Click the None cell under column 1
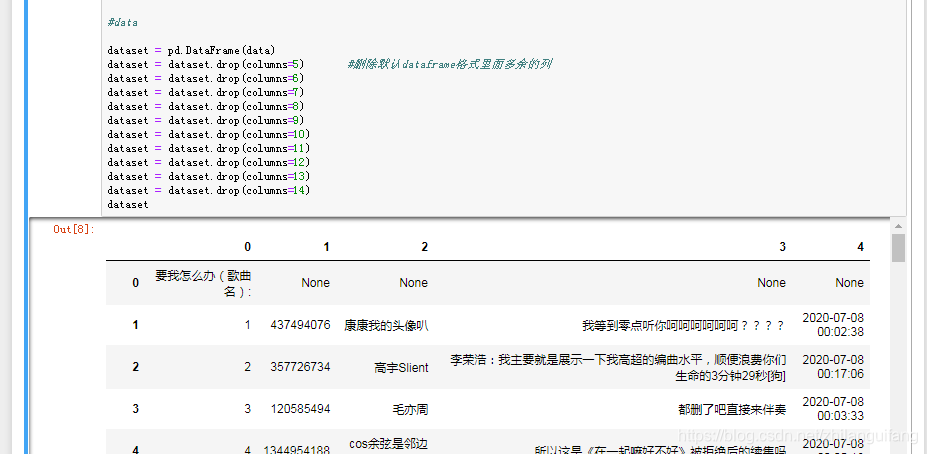This screenshot has width=927, height=454. point(315,283)
